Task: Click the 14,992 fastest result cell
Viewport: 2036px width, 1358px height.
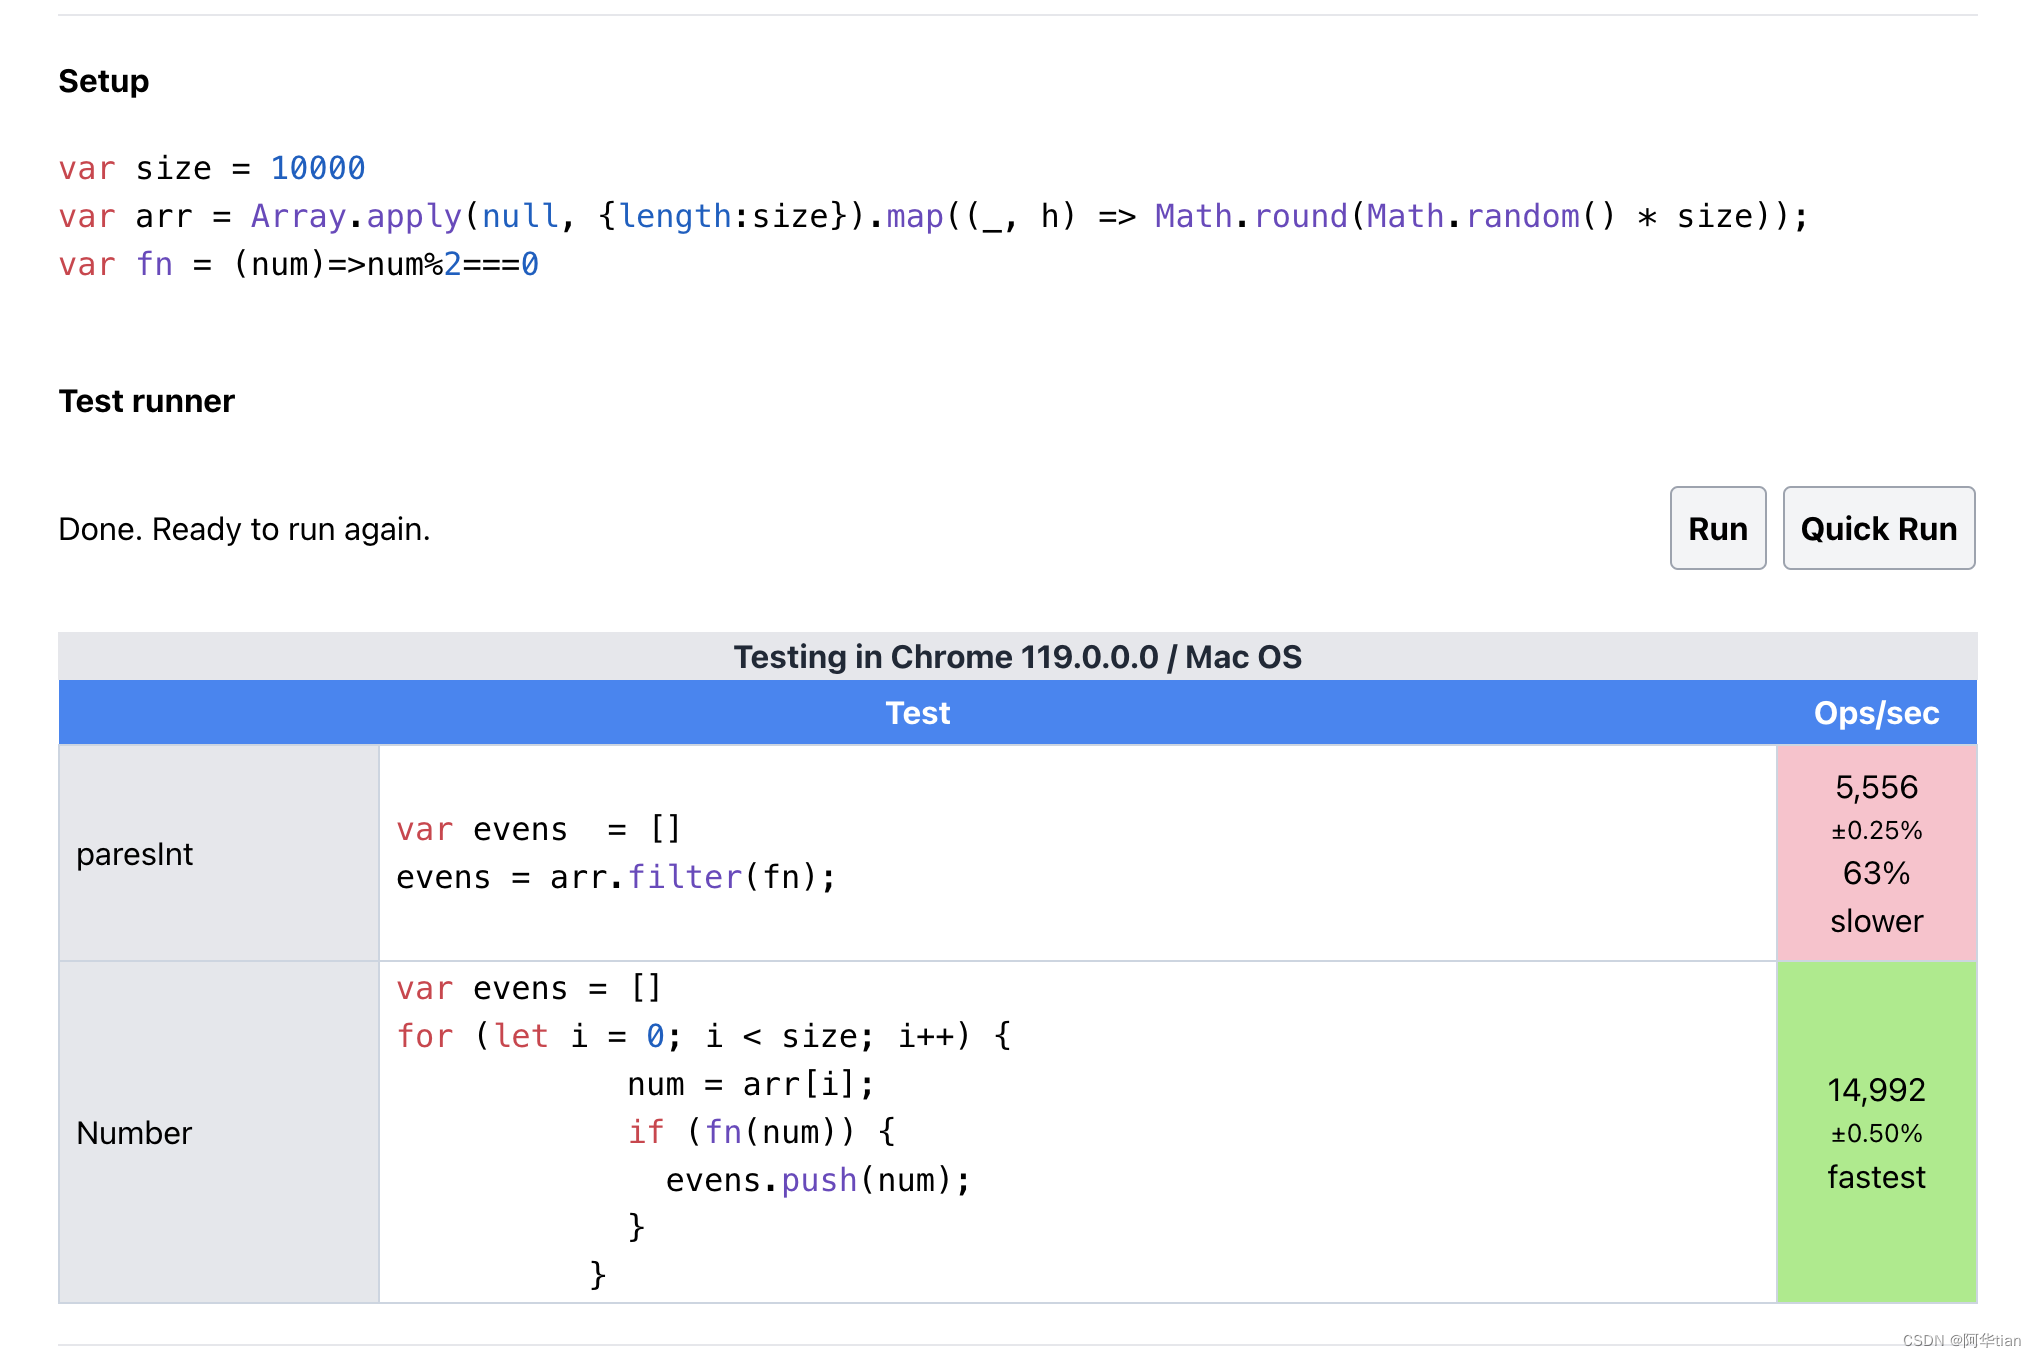Action: pyautogui.click(x=1876, y=1132)
